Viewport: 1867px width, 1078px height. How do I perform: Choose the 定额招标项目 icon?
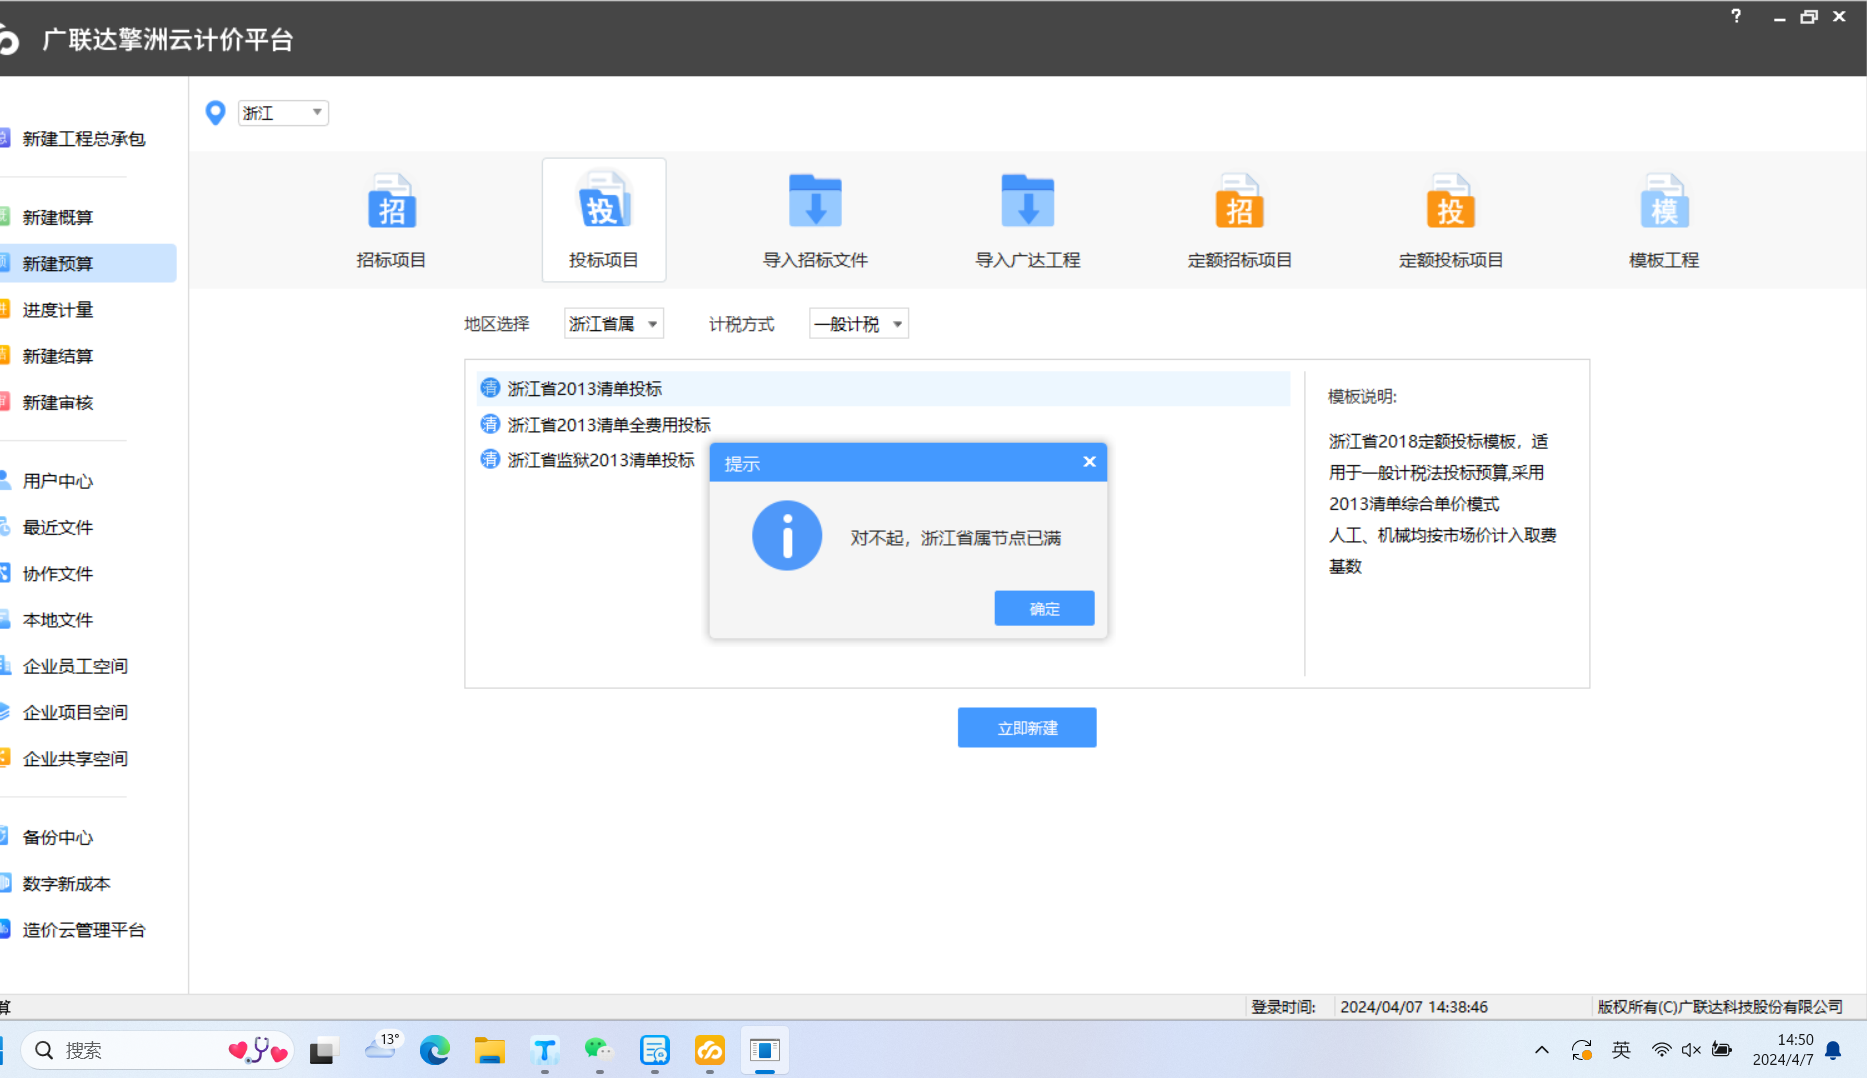[1239, 202]
